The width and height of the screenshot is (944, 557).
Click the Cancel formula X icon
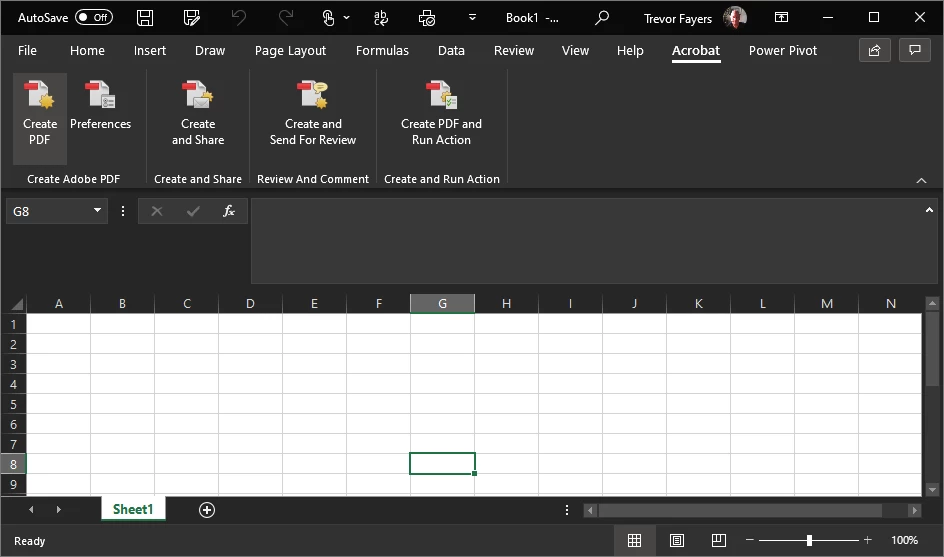(157, 211)
